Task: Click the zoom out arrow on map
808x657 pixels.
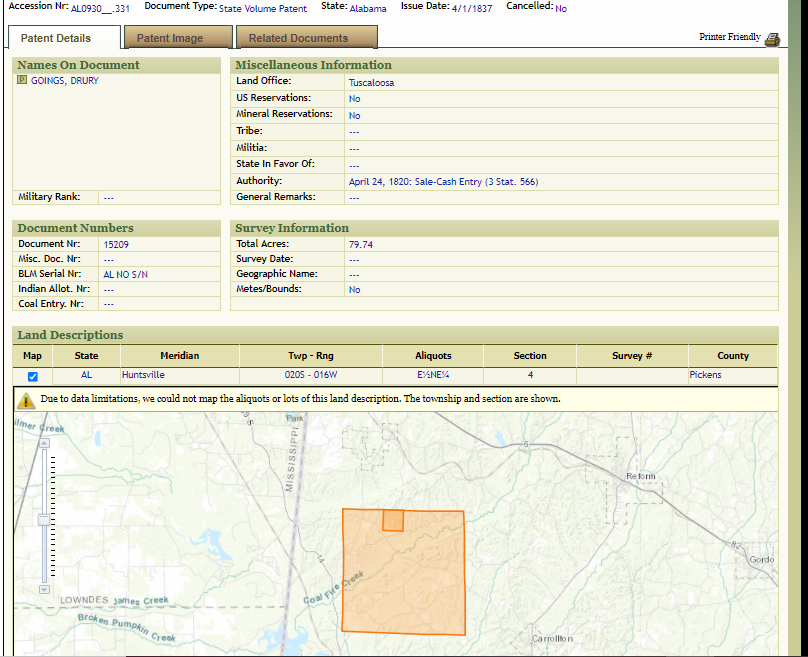Action: [44, 588]
